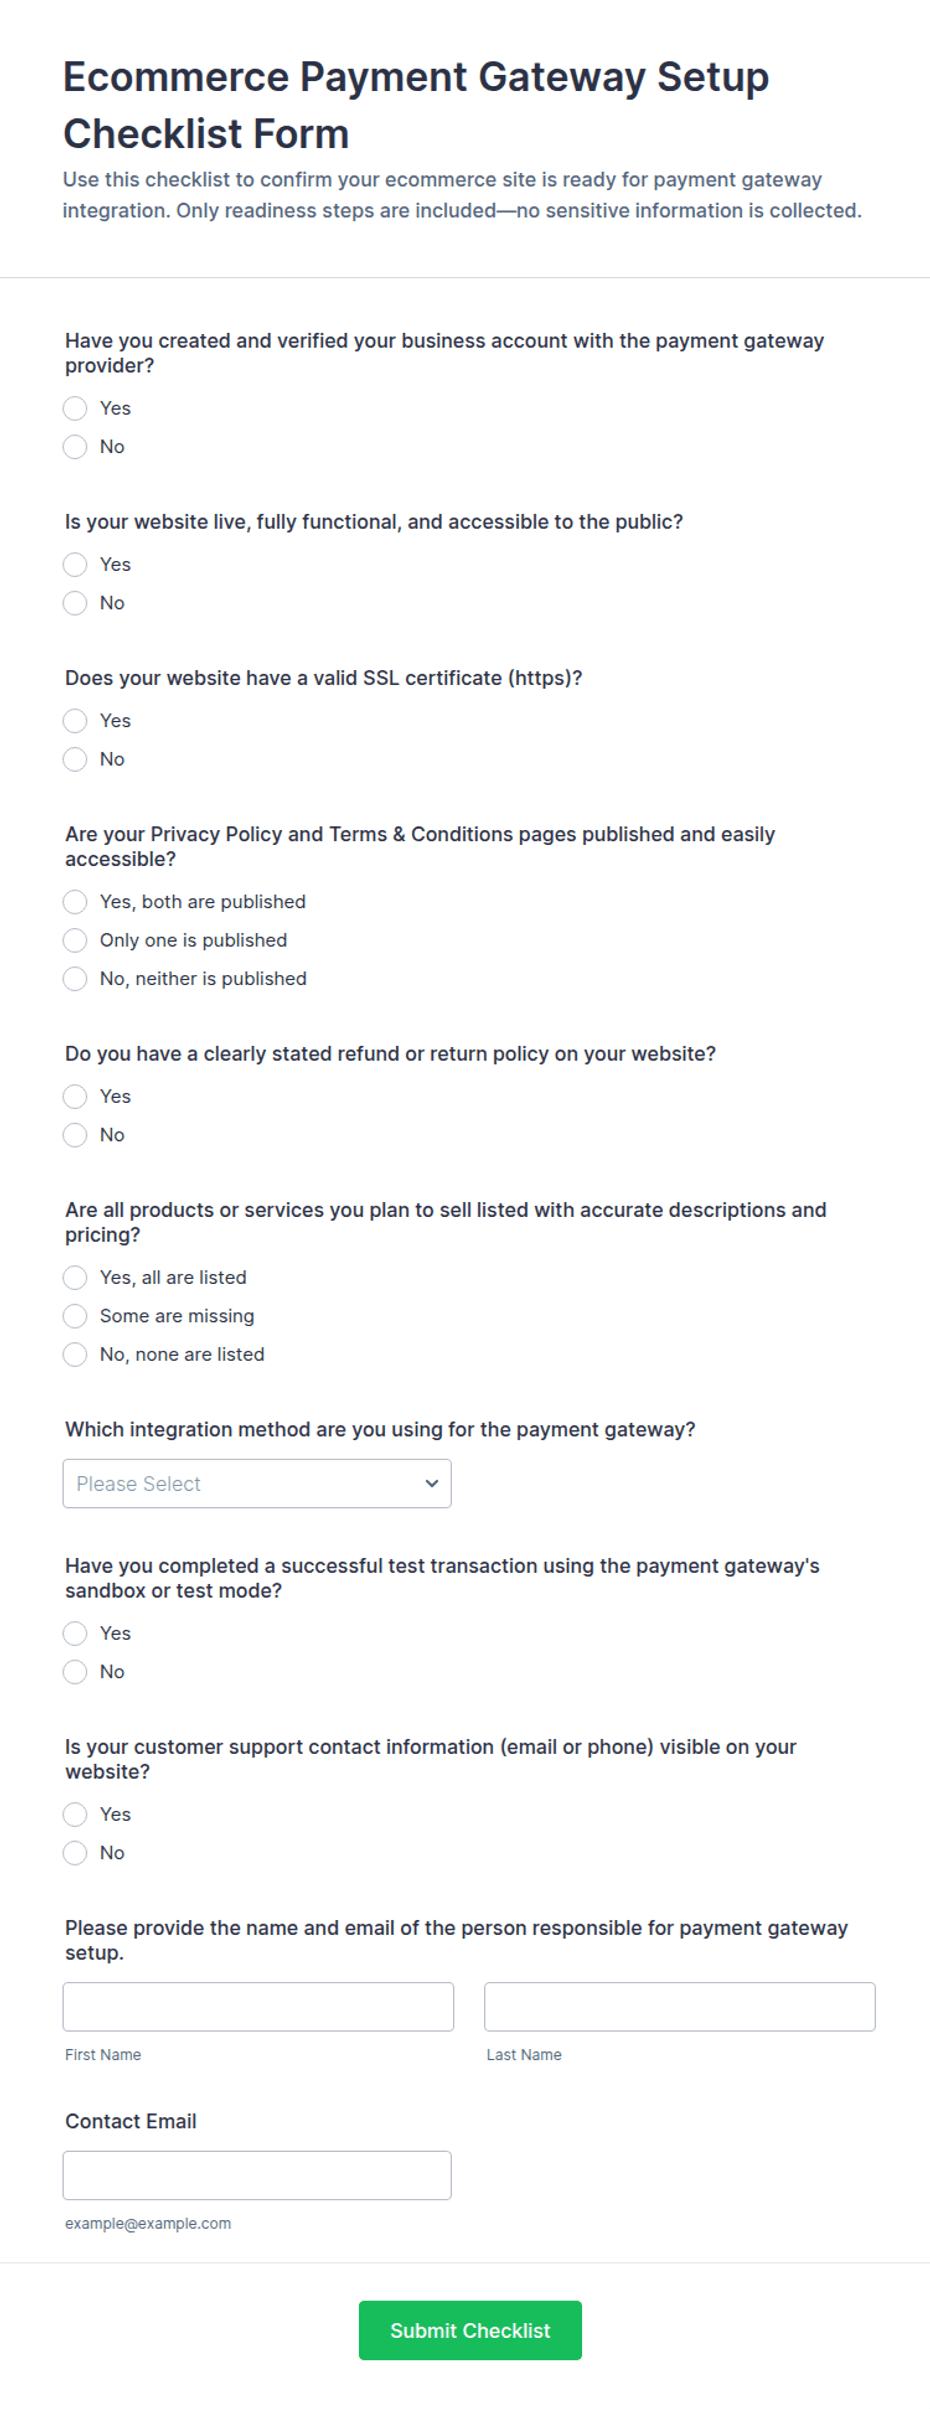This screenshot has height=2409, width=930.
Task: Focus the Contact Email input field
Action: click(257, 2176)
